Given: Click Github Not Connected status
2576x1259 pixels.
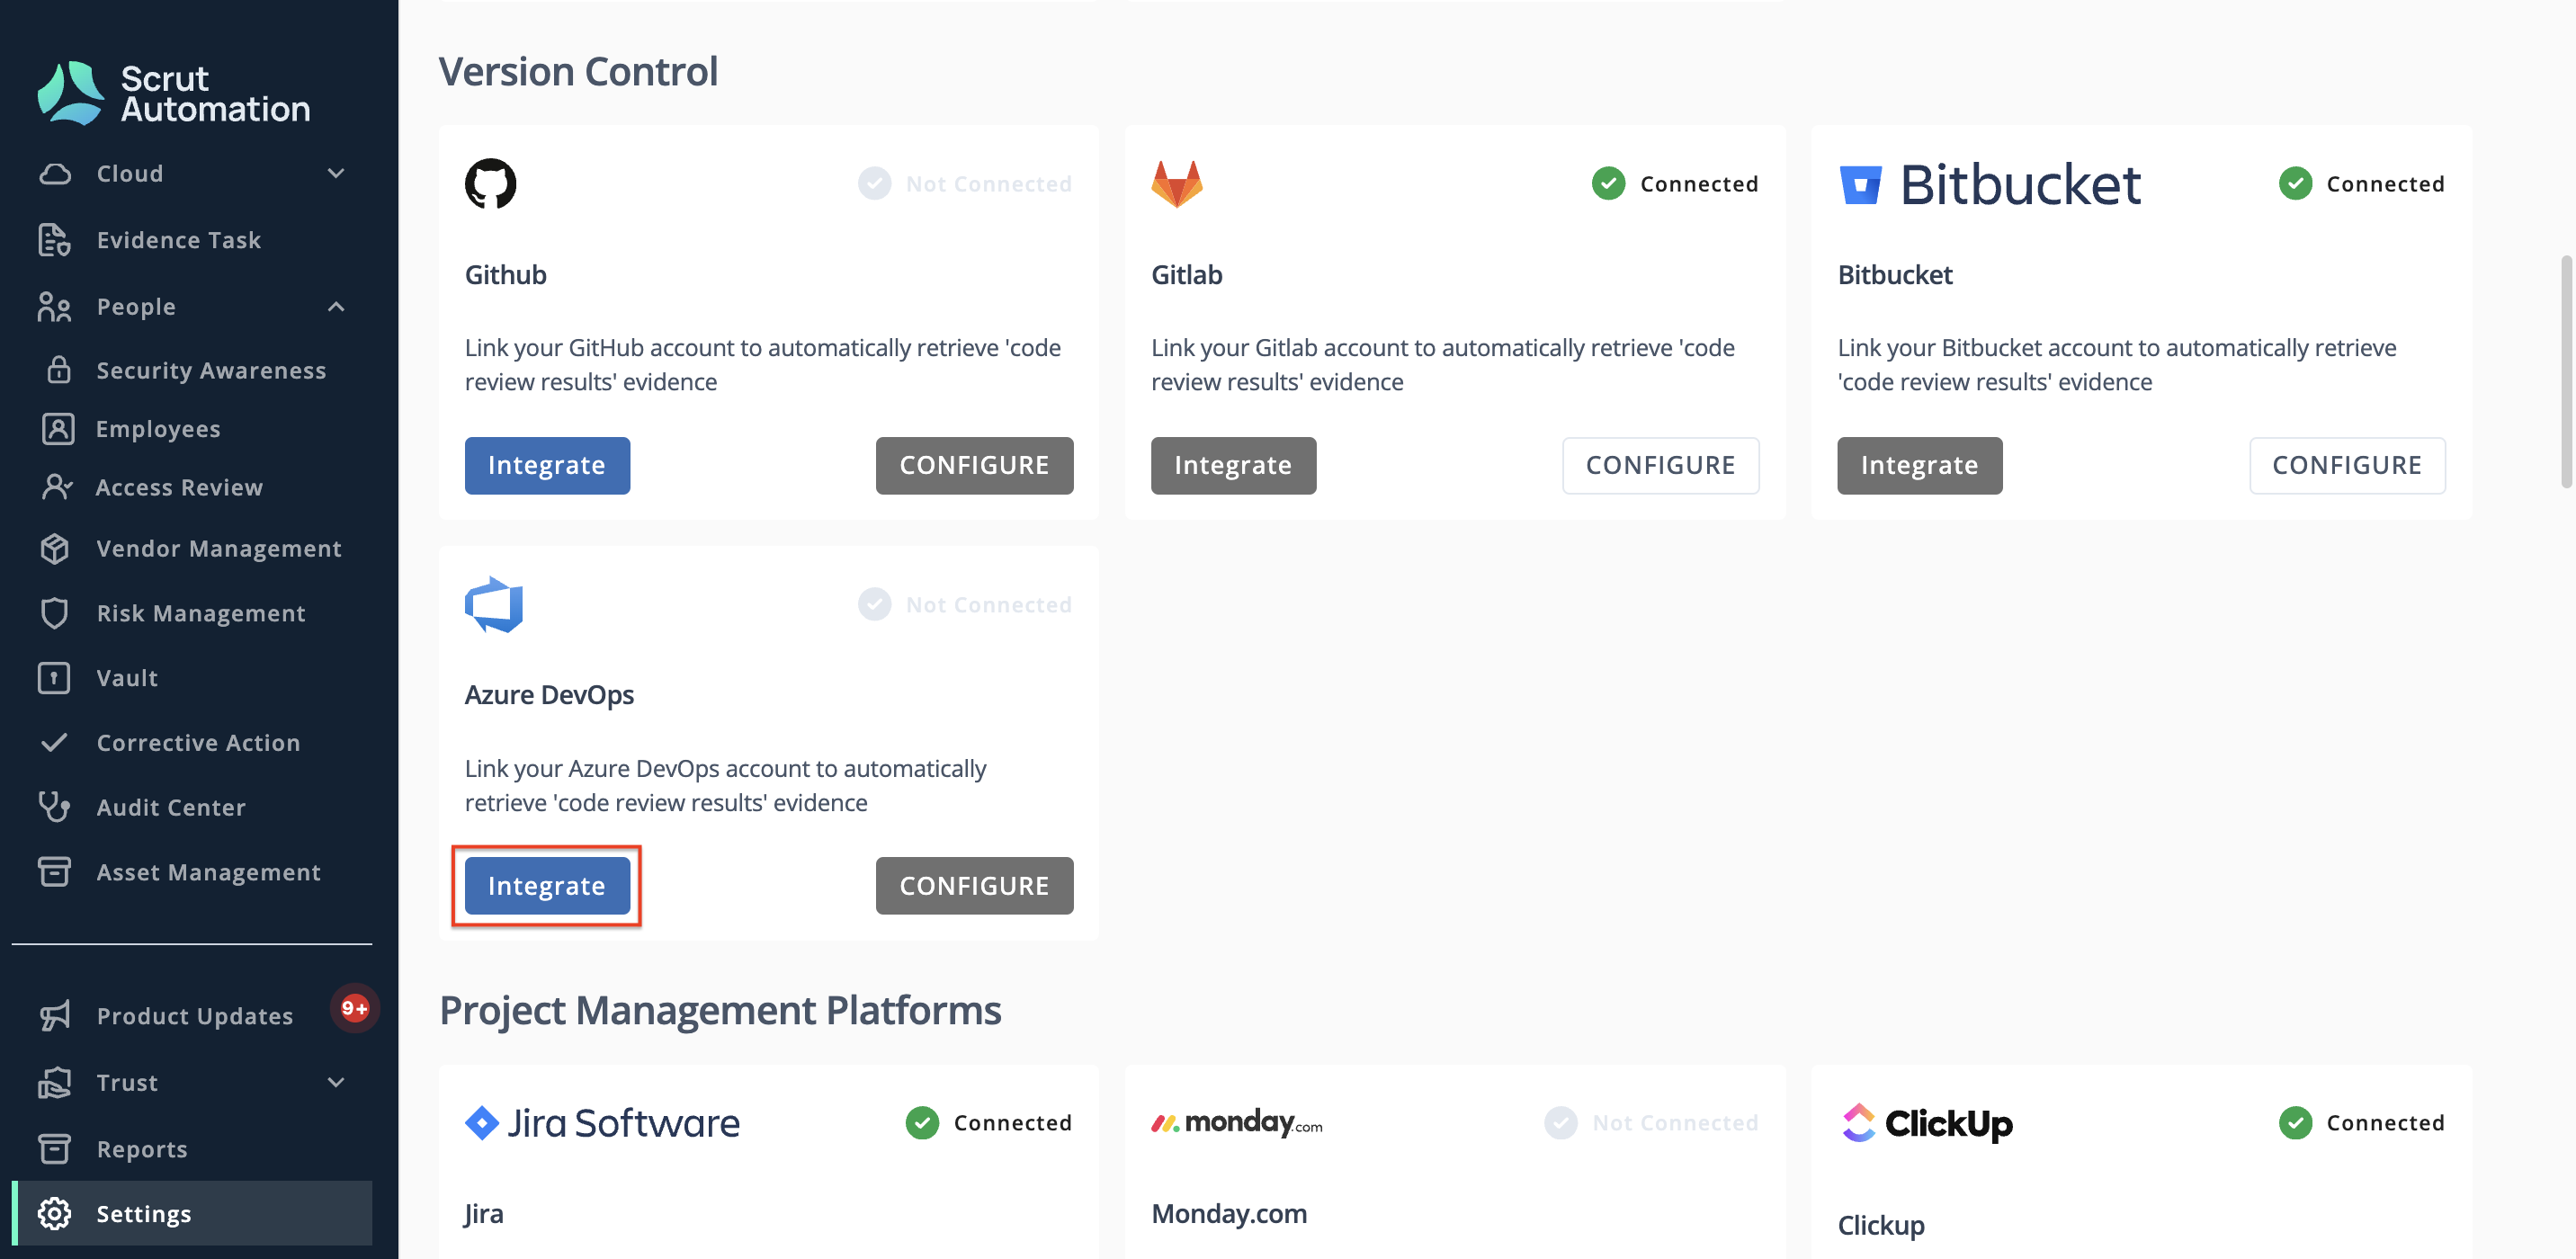Looking at the screenshot, I should (x=965, y=184).
